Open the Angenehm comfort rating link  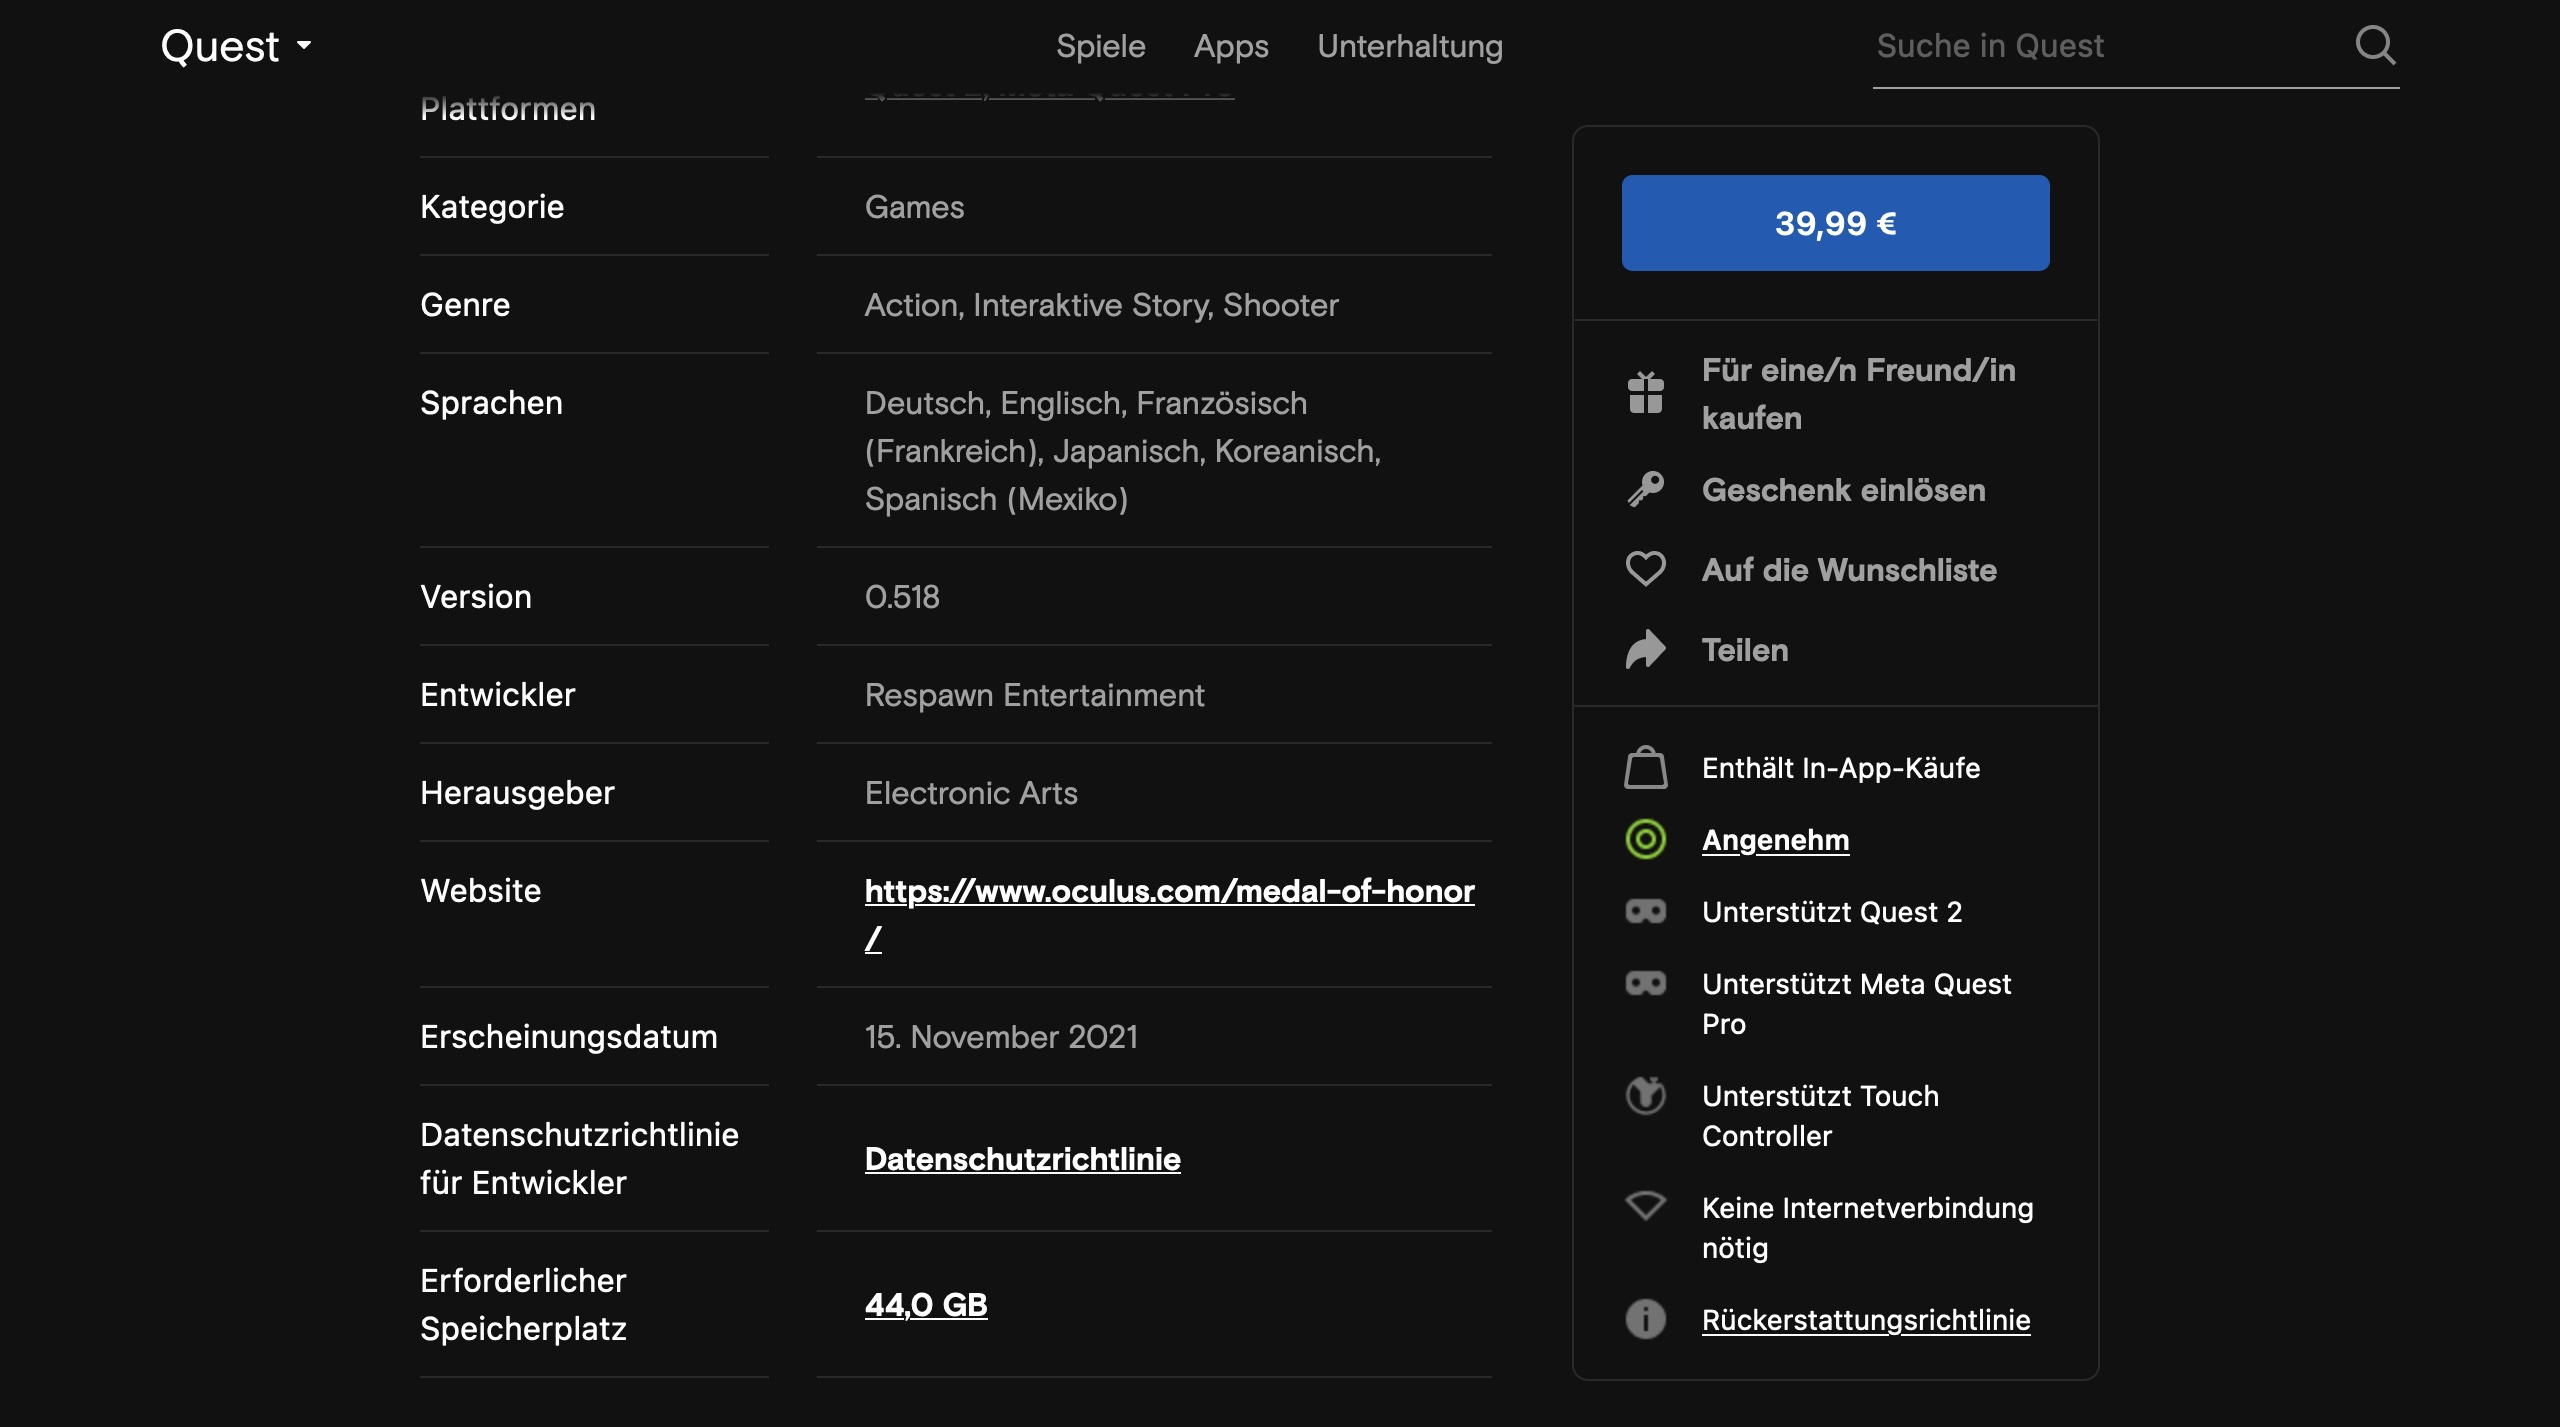pos(1775,840)
